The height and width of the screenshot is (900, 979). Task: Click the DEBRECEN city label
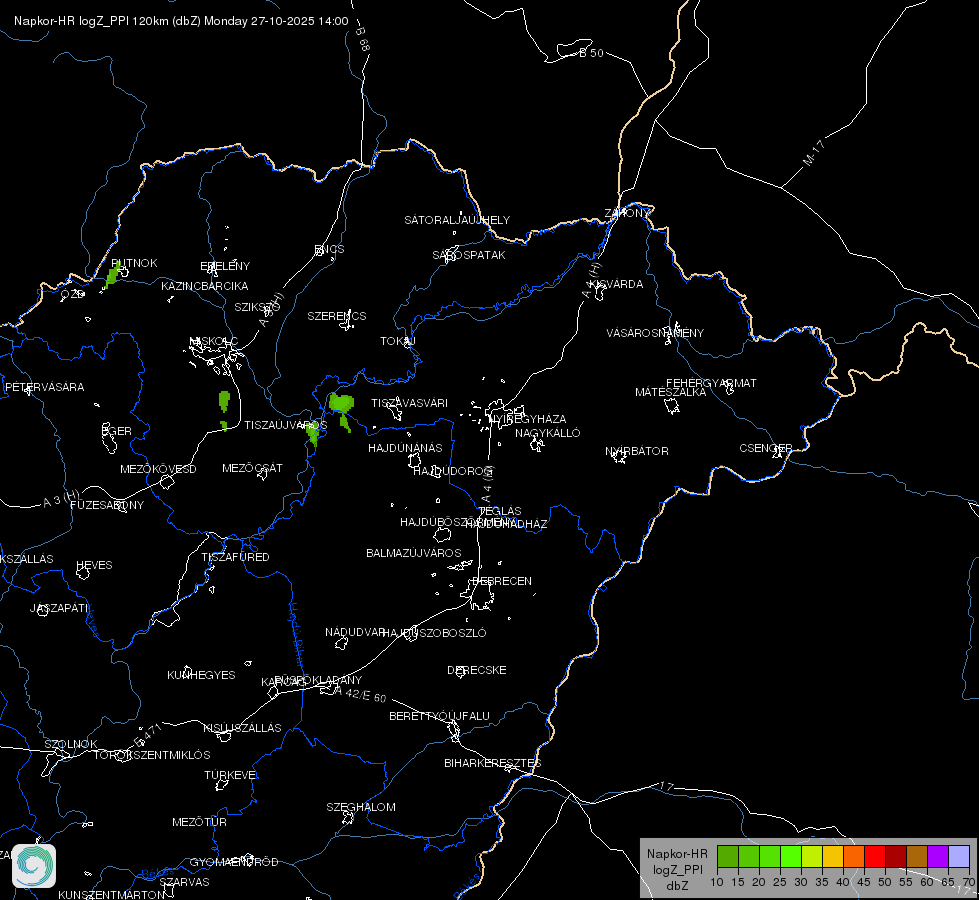coord(502,581)
